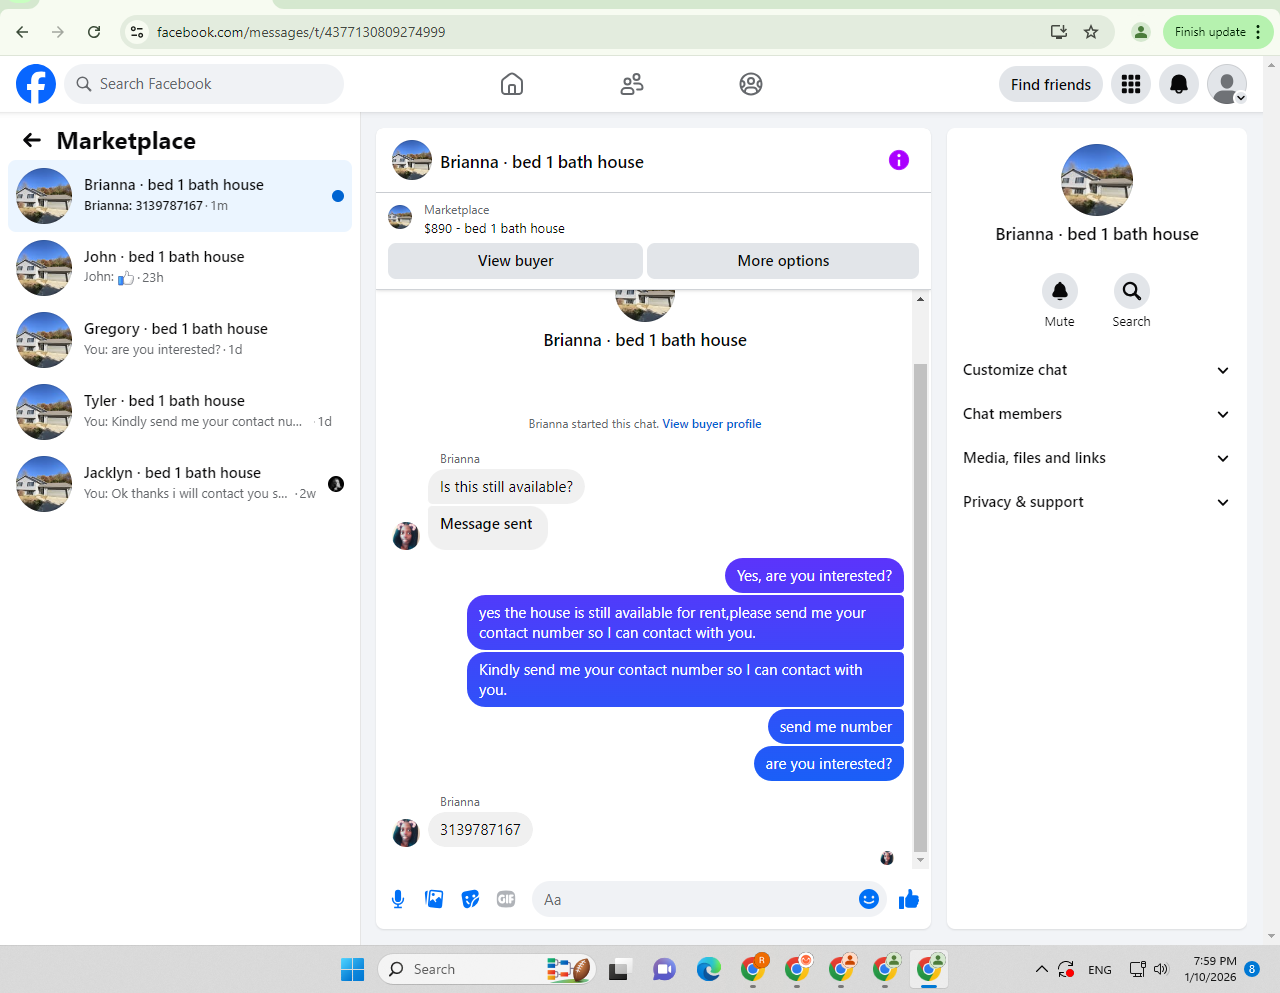Click the Windows notification count badge

pyautogui.click(x=1252, y=969)
